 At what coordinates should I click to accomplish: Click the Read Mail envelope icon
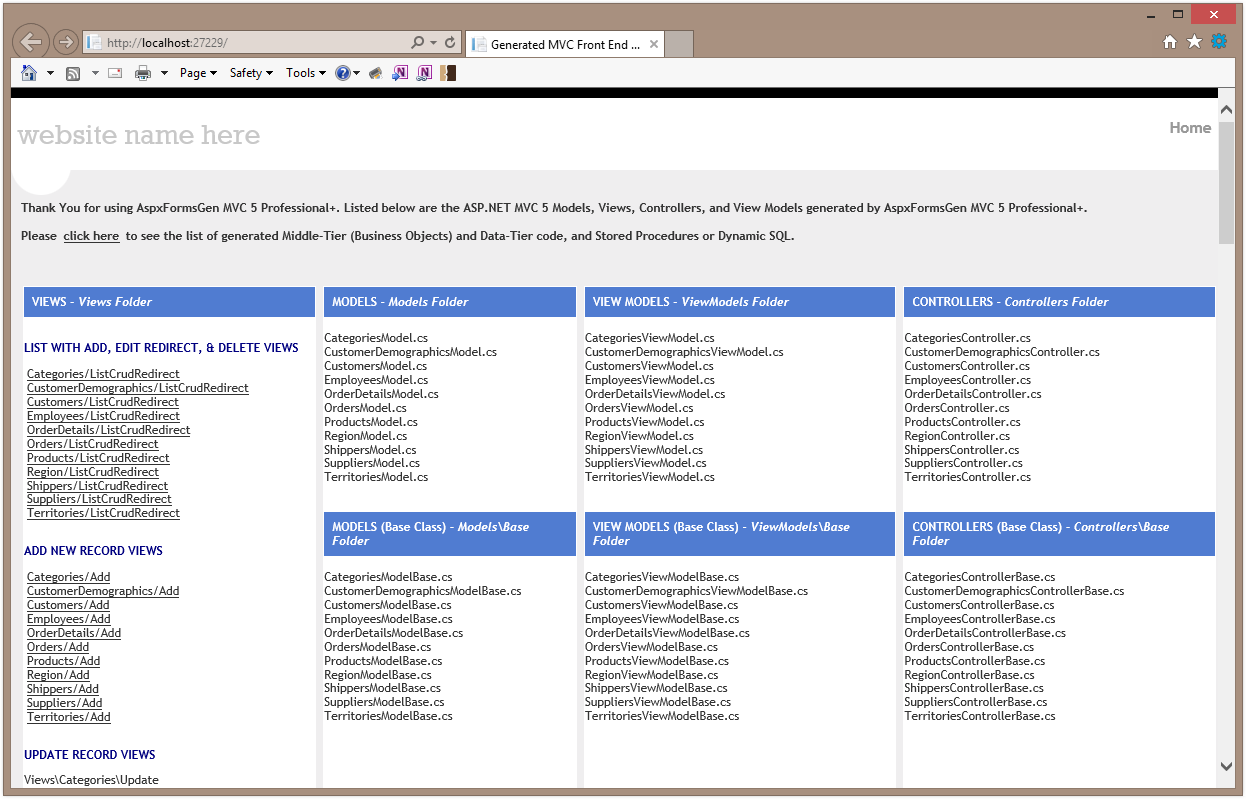(115, 73)
